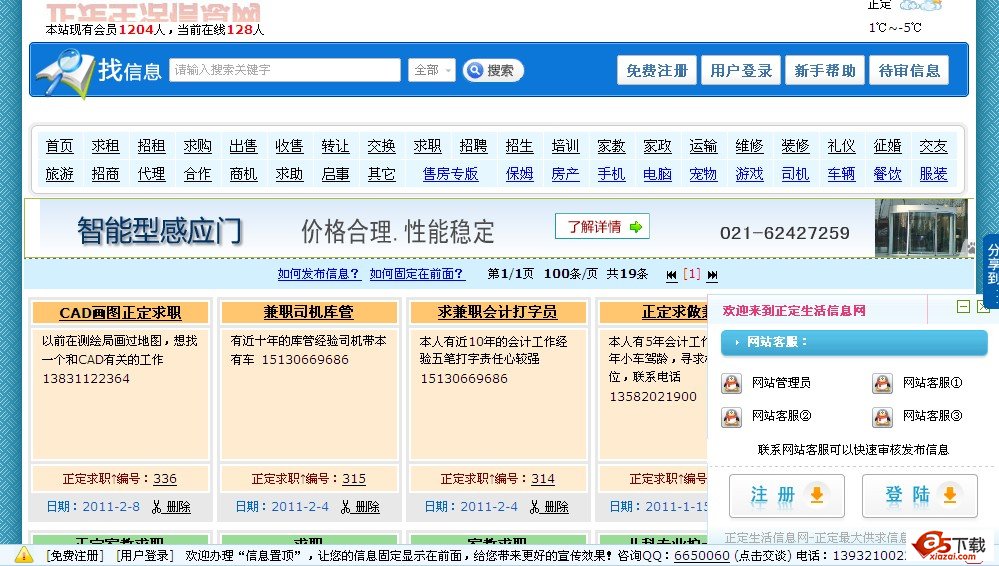Image resolution: width=999 pixels, height=566 pixels.
Task: Open listing number 314
Action: [x=543, y=479]
